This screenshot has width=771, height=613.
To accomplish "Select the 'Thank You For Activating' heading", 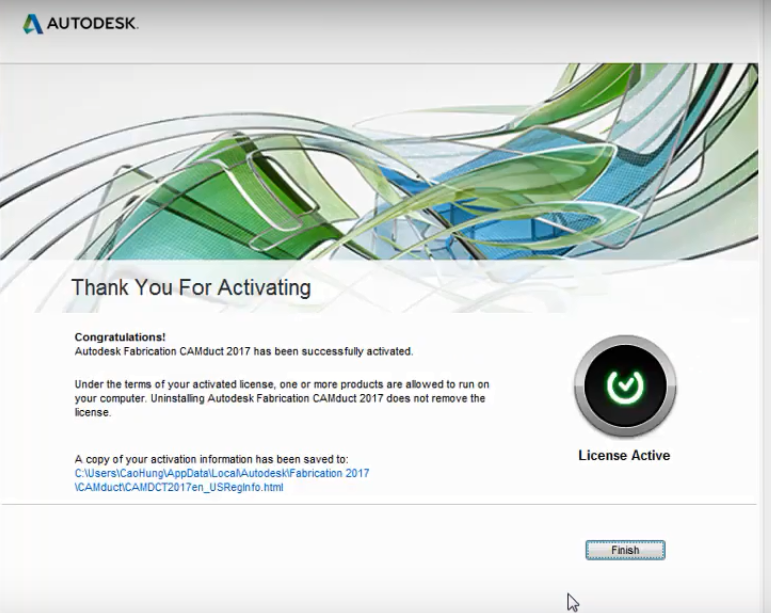I will click(x=191, y=287).
